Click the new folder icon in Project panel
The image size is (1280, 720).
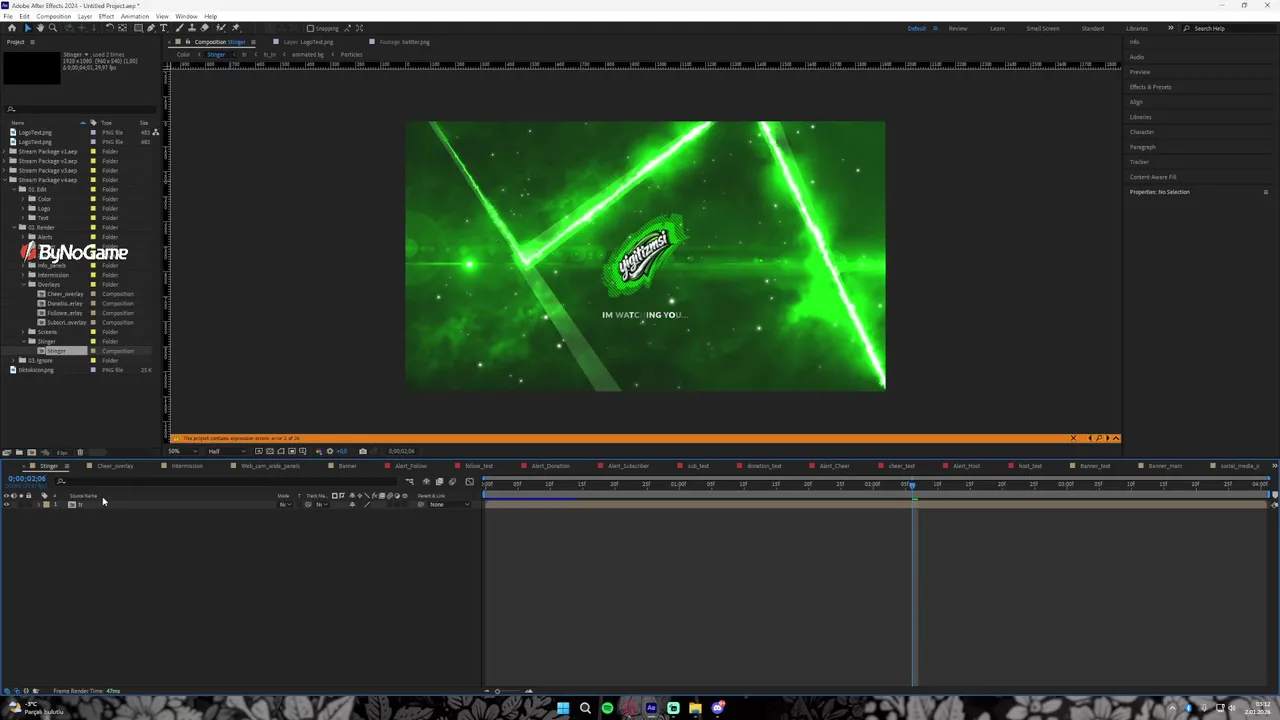click(x=19, y=452)
